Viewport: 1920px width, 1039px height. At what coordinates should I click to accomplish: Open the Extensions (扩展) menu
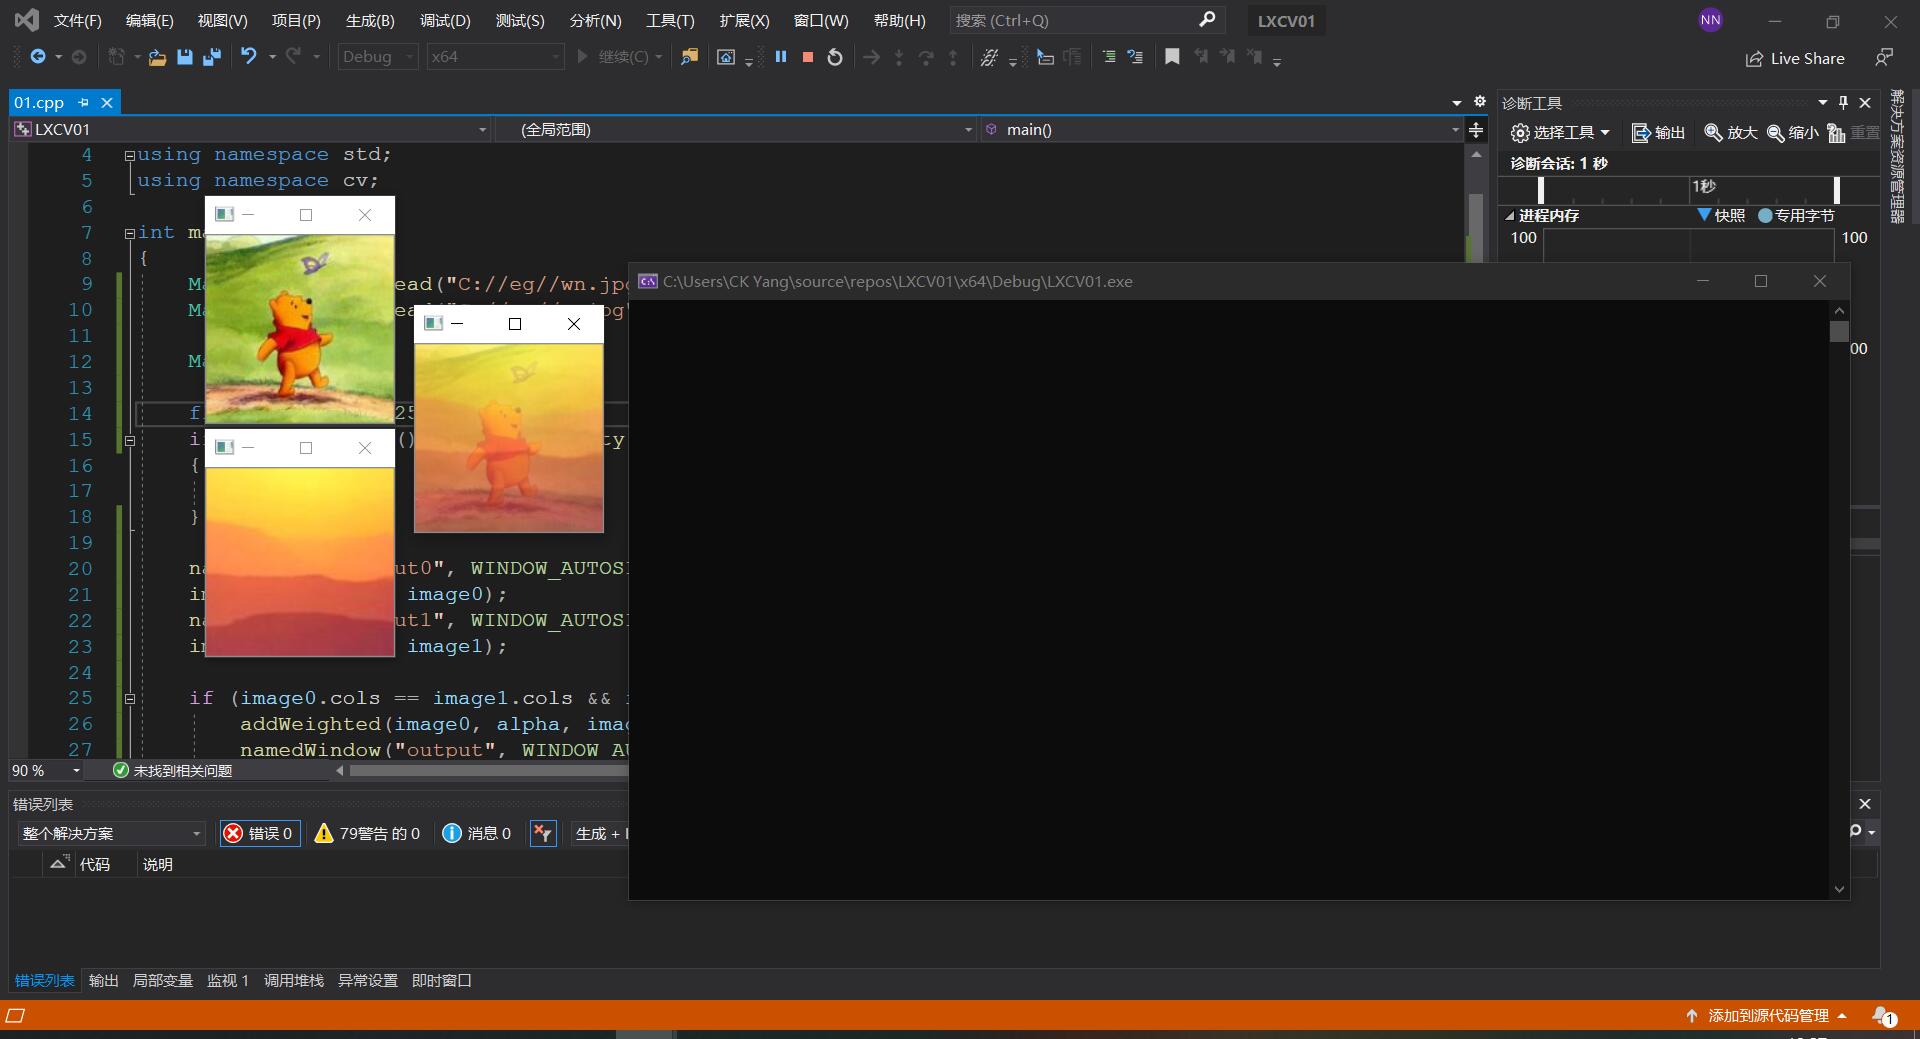(744, 20)
